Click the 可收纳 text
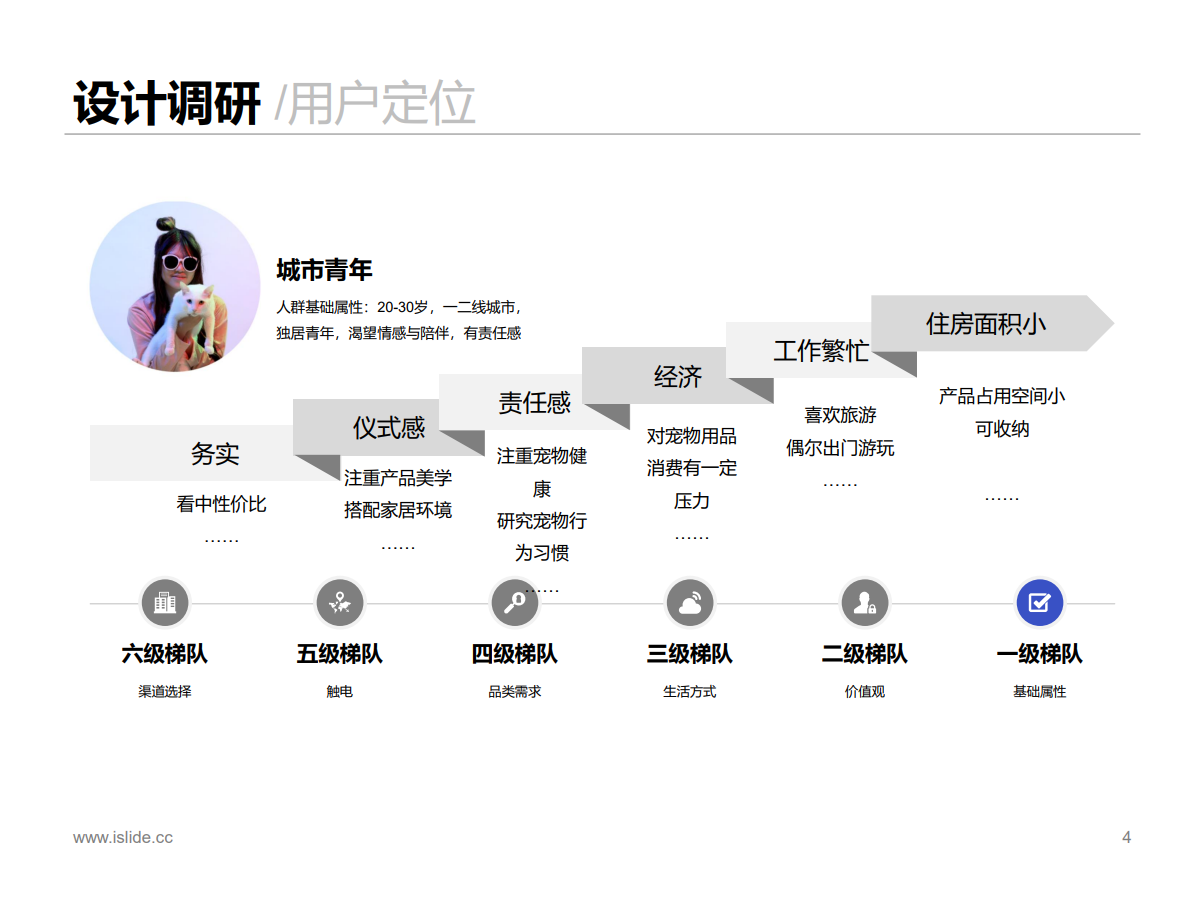The height and width of the screenshot is (902, 1203). pyautogui.click(x=1002, y=428)
